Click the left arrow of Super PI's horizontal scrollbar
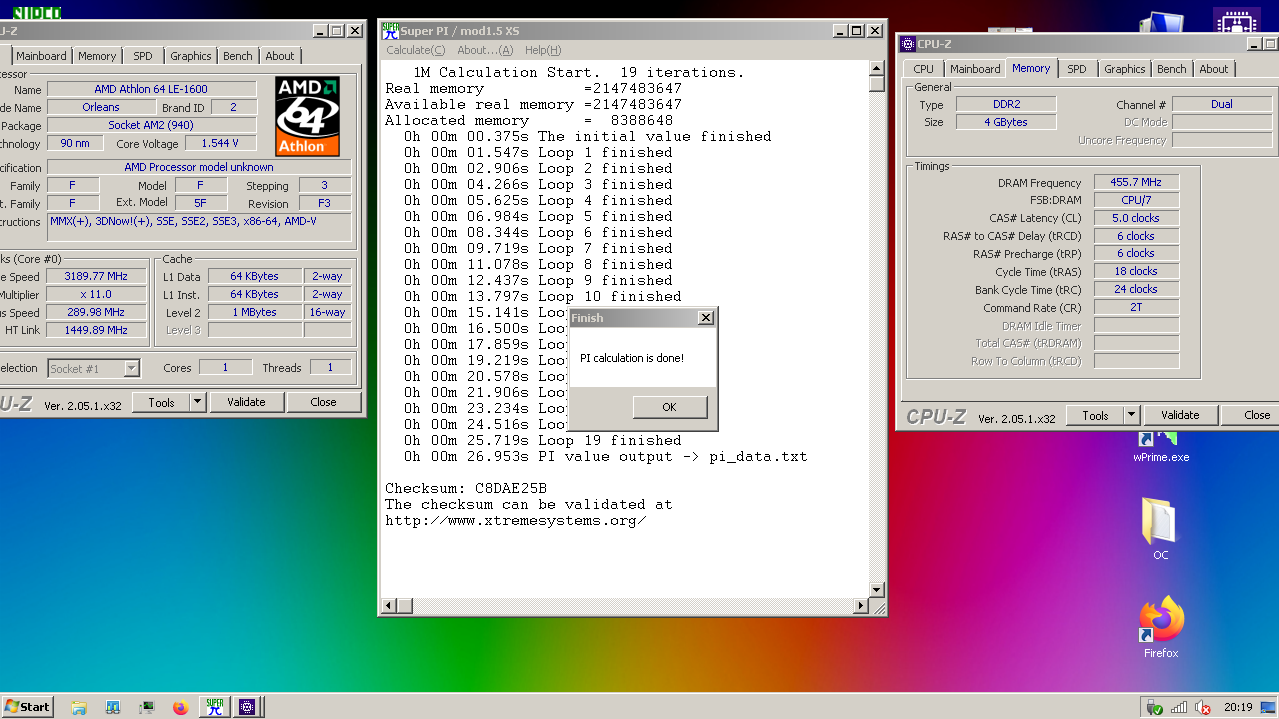The height and width of the screenshot is (719, 1279). (391, 606)
